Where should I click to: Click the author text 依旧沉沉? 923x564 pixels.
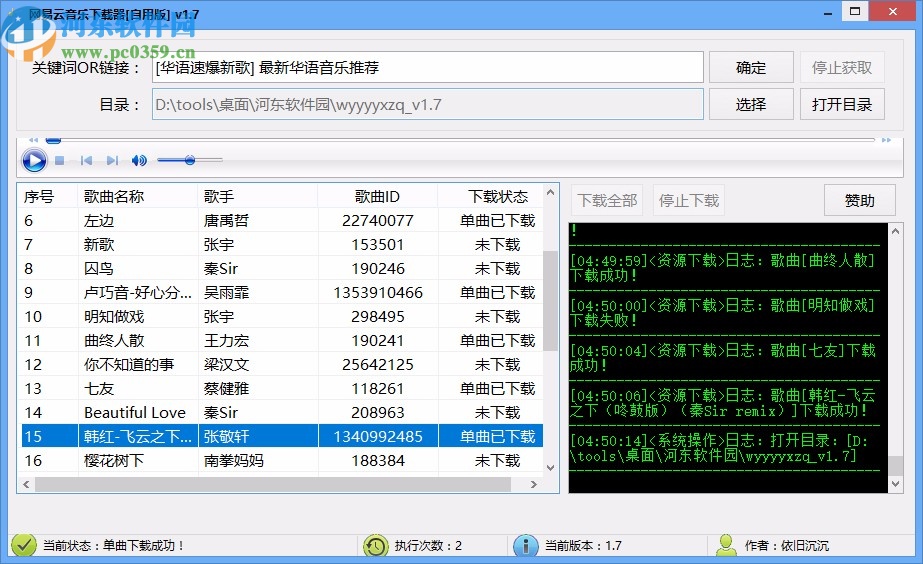805,546
